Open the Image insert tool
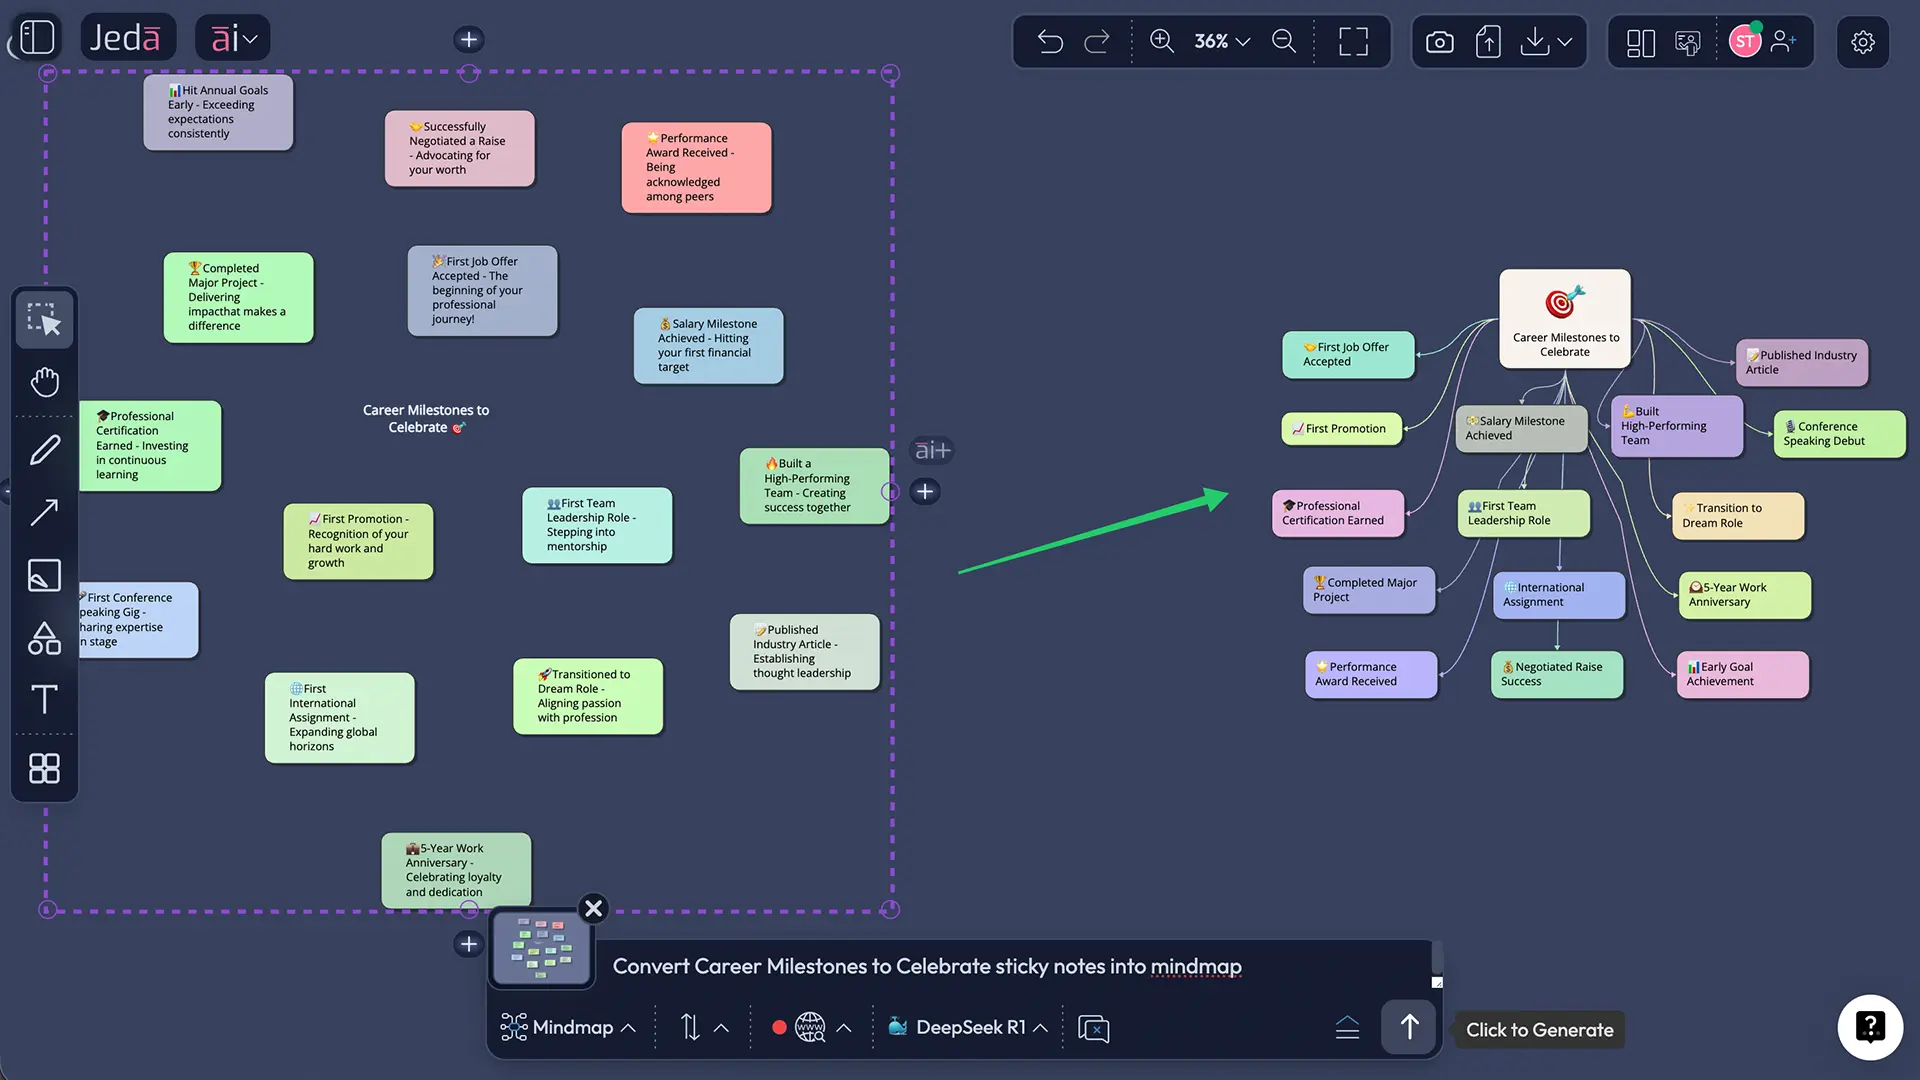 click(x=44, y=575)
